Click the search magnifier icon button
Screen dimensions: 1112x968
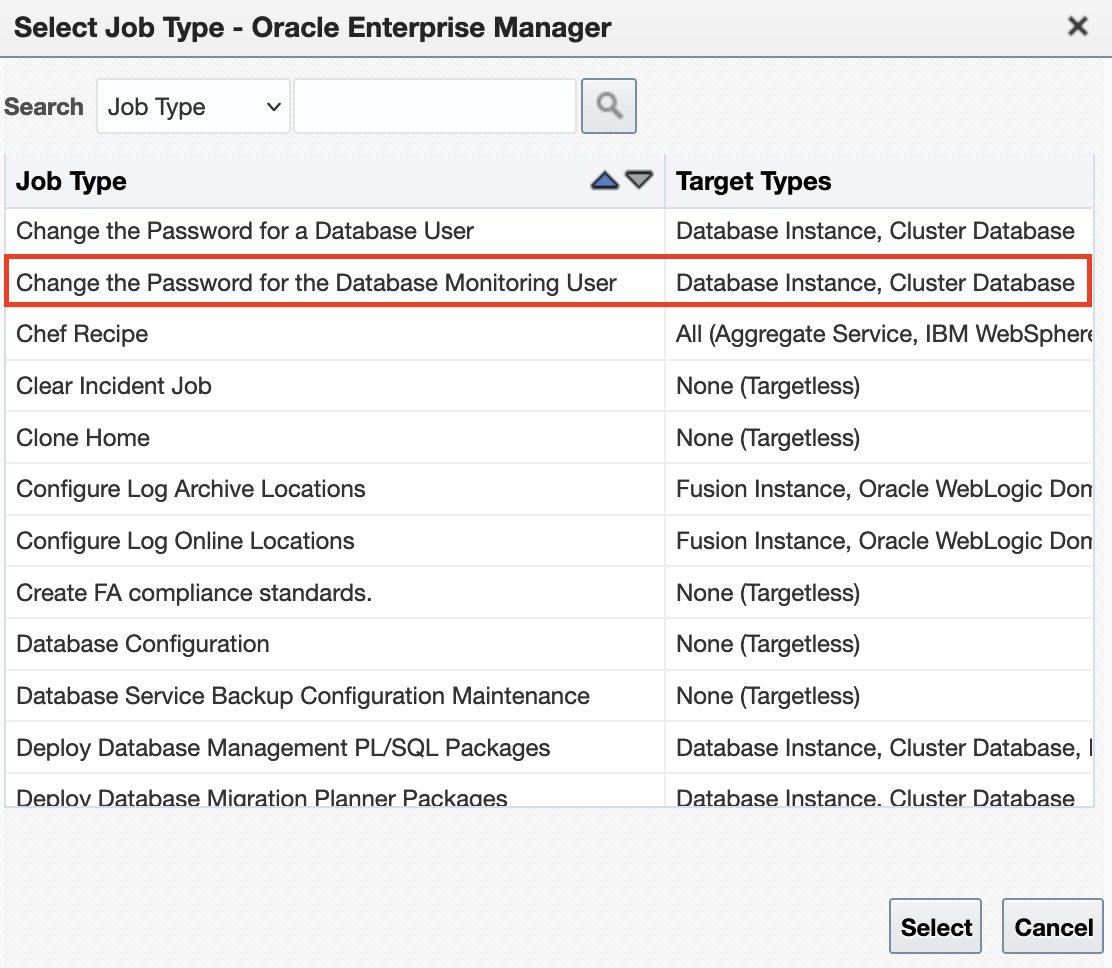608,106
